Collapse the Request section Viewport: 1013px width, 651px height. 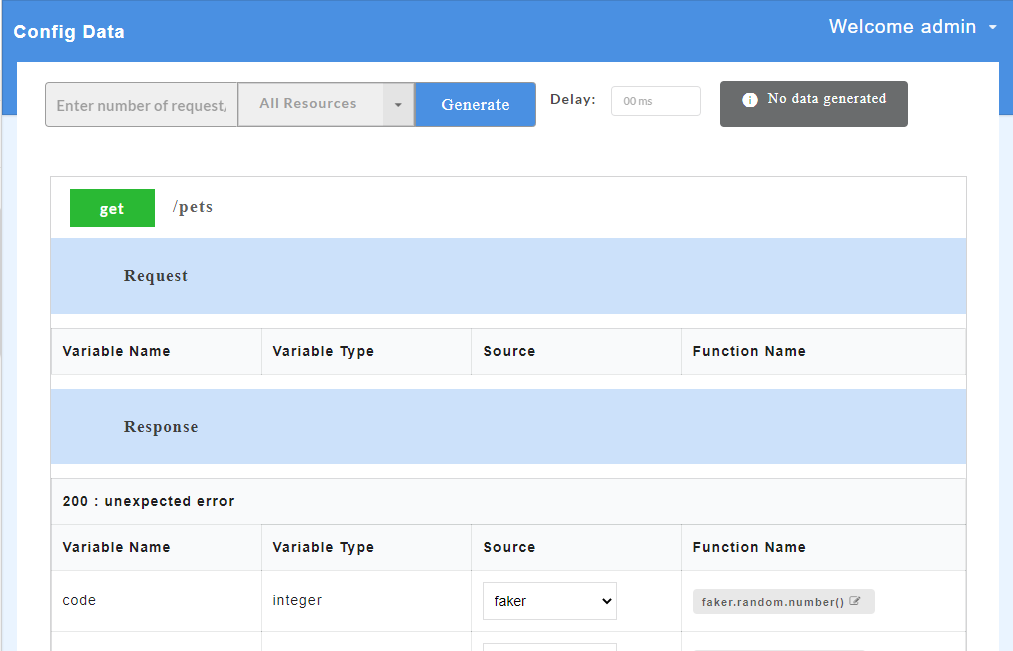[x=155, y=275]
